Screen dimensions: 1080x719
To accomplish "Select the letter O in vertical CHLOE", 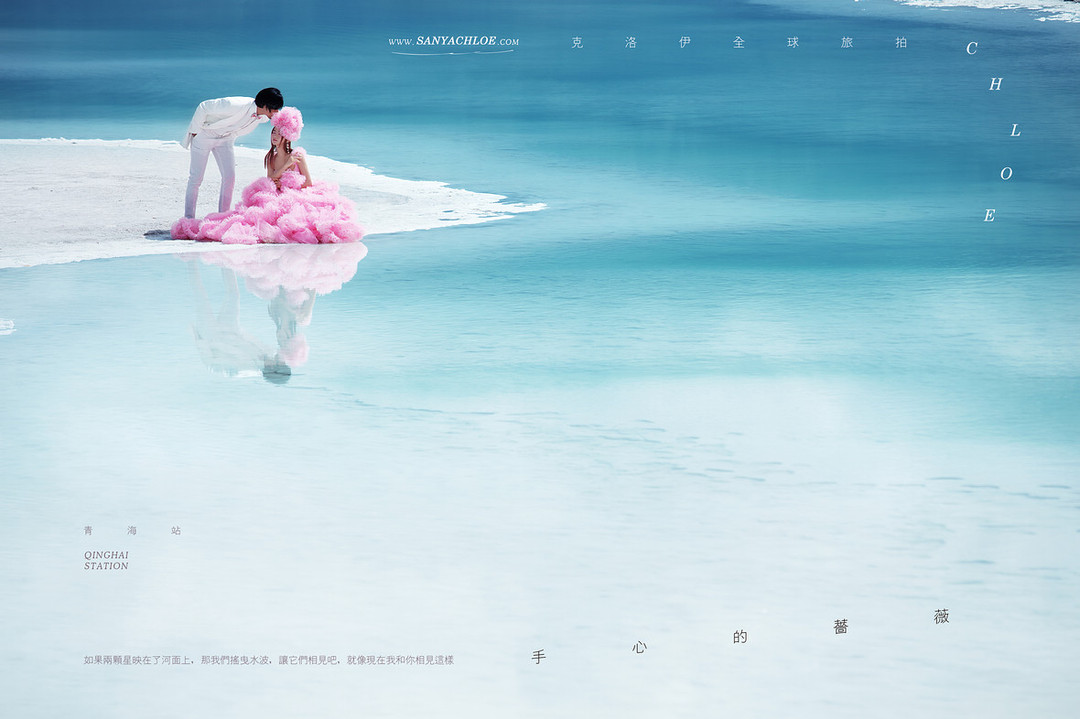I will [x=1006, y=174].
